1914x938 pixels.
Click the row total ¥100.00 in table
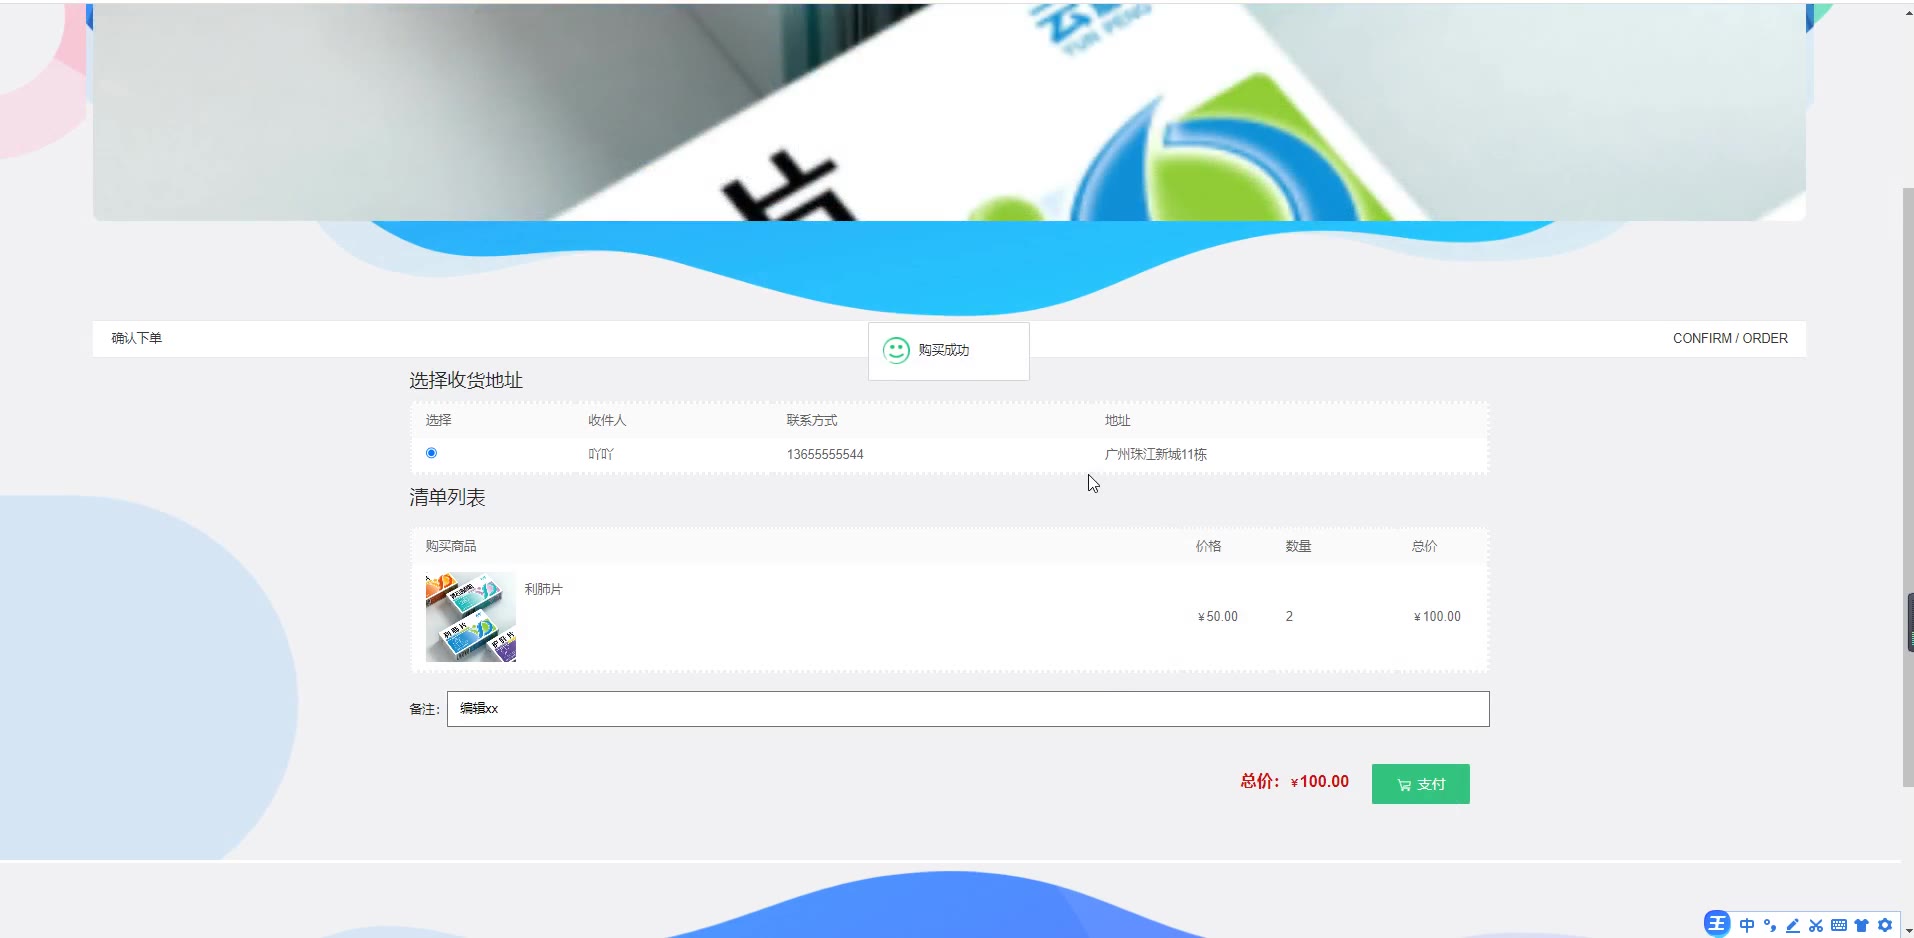(x=1437, y=616)
